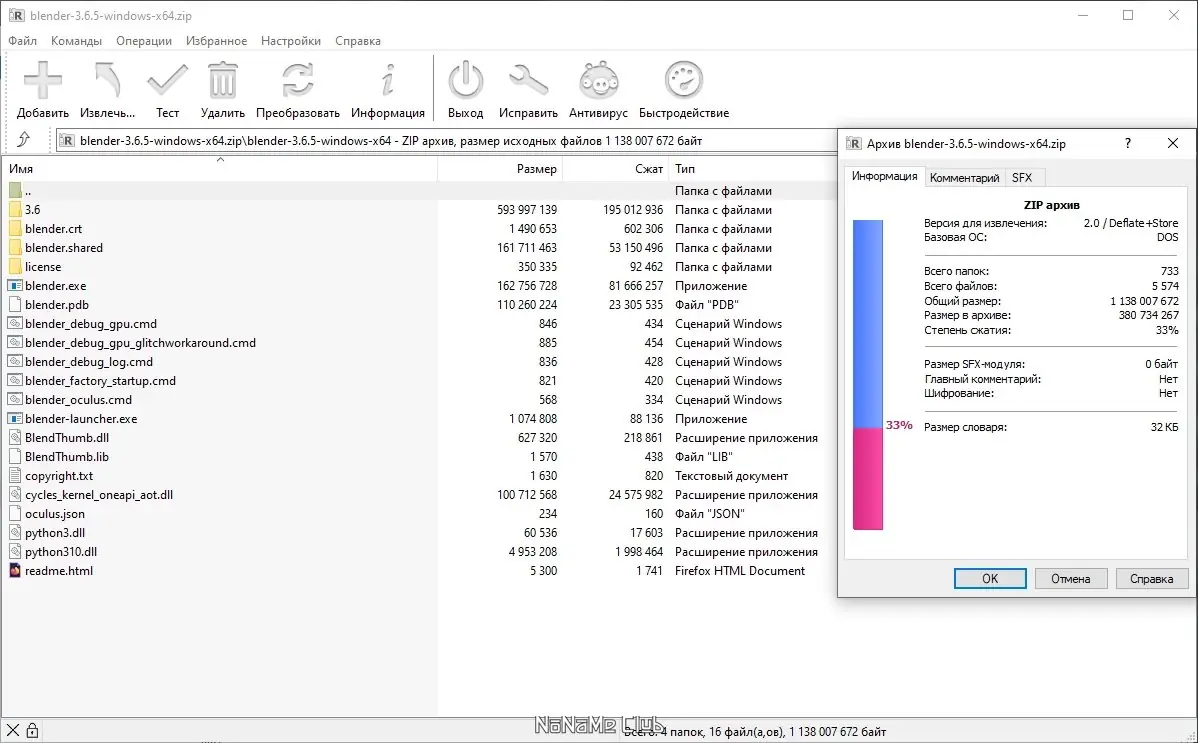Click the Извлечь (Extract) toolbar icon
The image size is (1198, 743).
[107, 80]
